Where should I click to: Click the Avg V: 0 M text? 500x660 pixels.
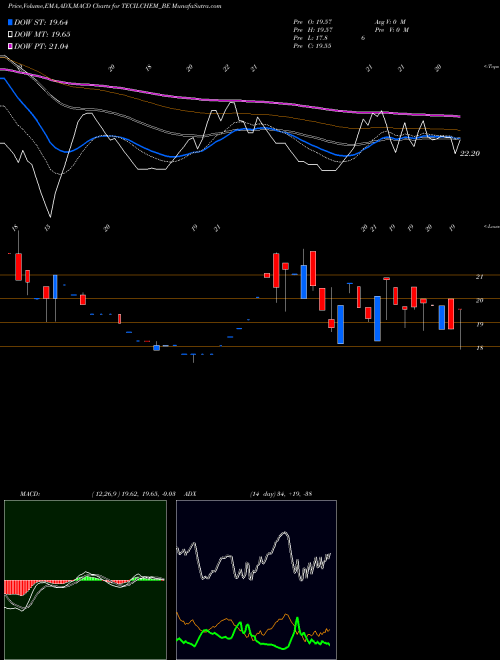[x=390, y=21]
